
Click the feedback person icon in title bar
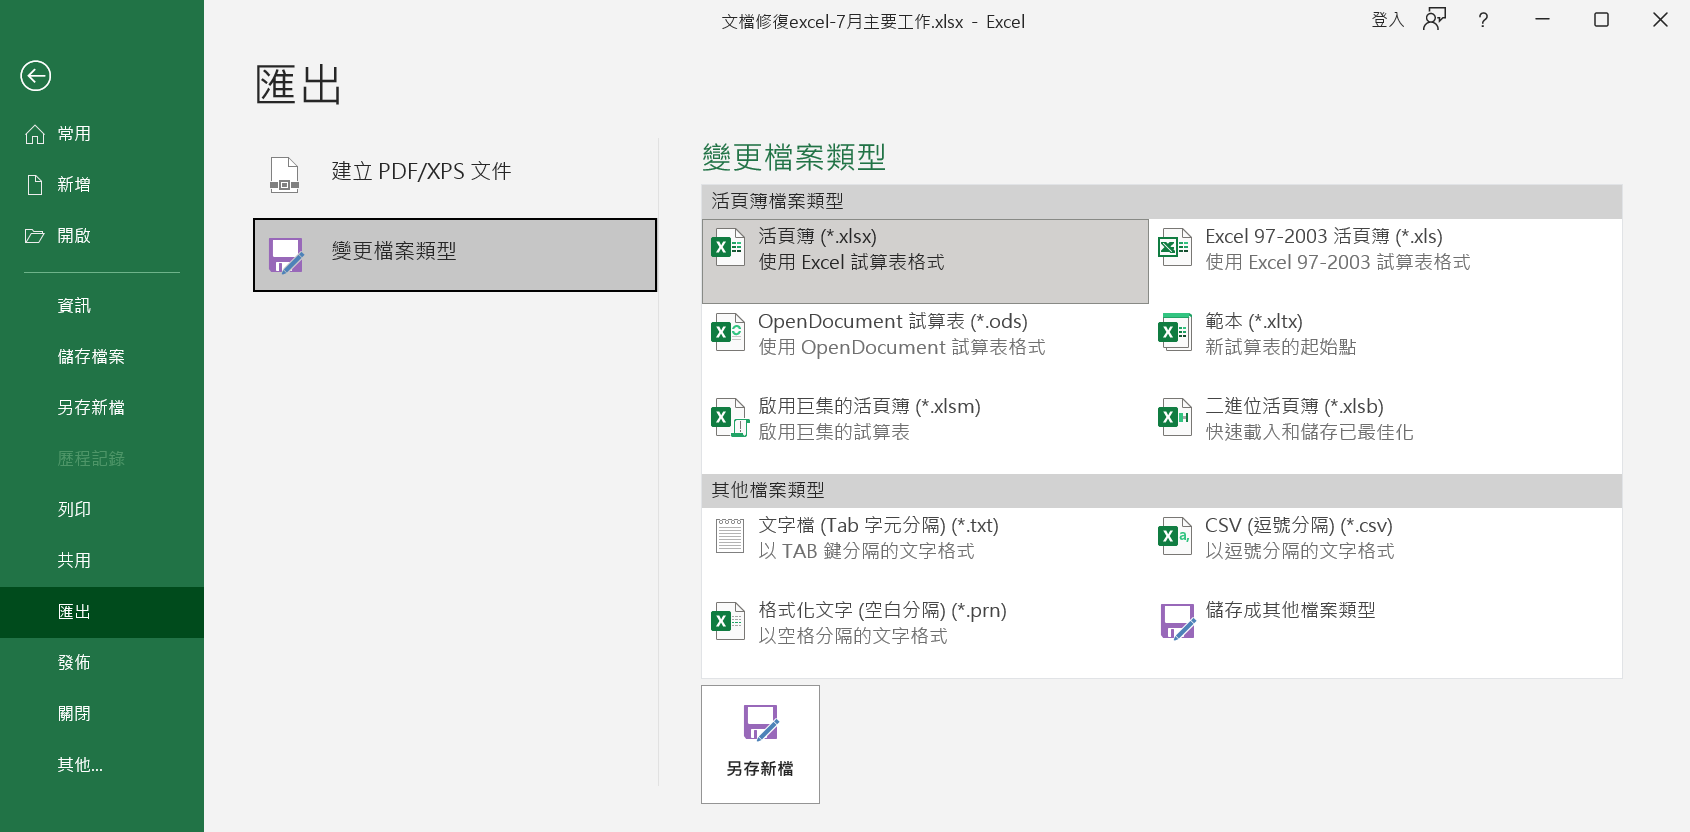[x=1434, y=20]
